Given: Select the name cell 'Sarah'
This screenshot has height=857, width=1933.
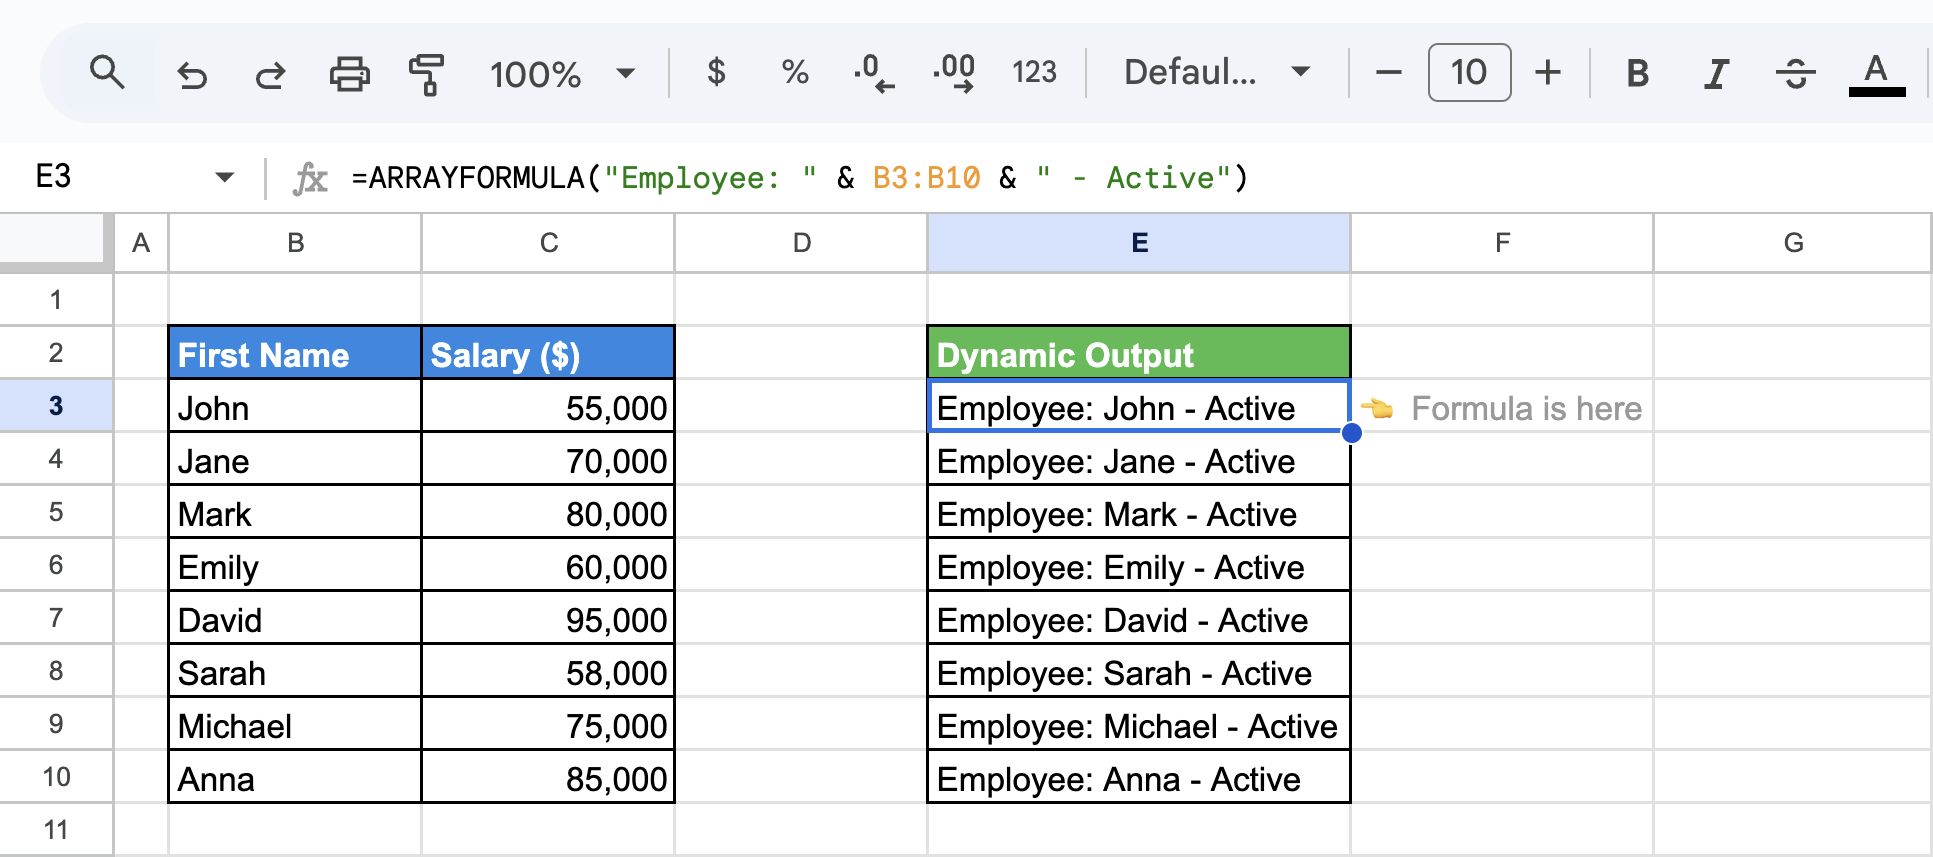Looking at the screenshot, I should point(295,671).
